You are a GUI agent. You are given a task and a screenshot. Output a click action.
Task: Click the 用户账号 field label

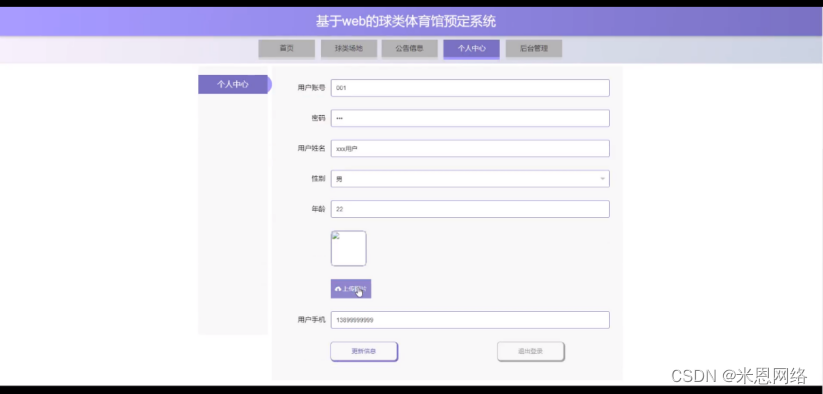[311, 88]
